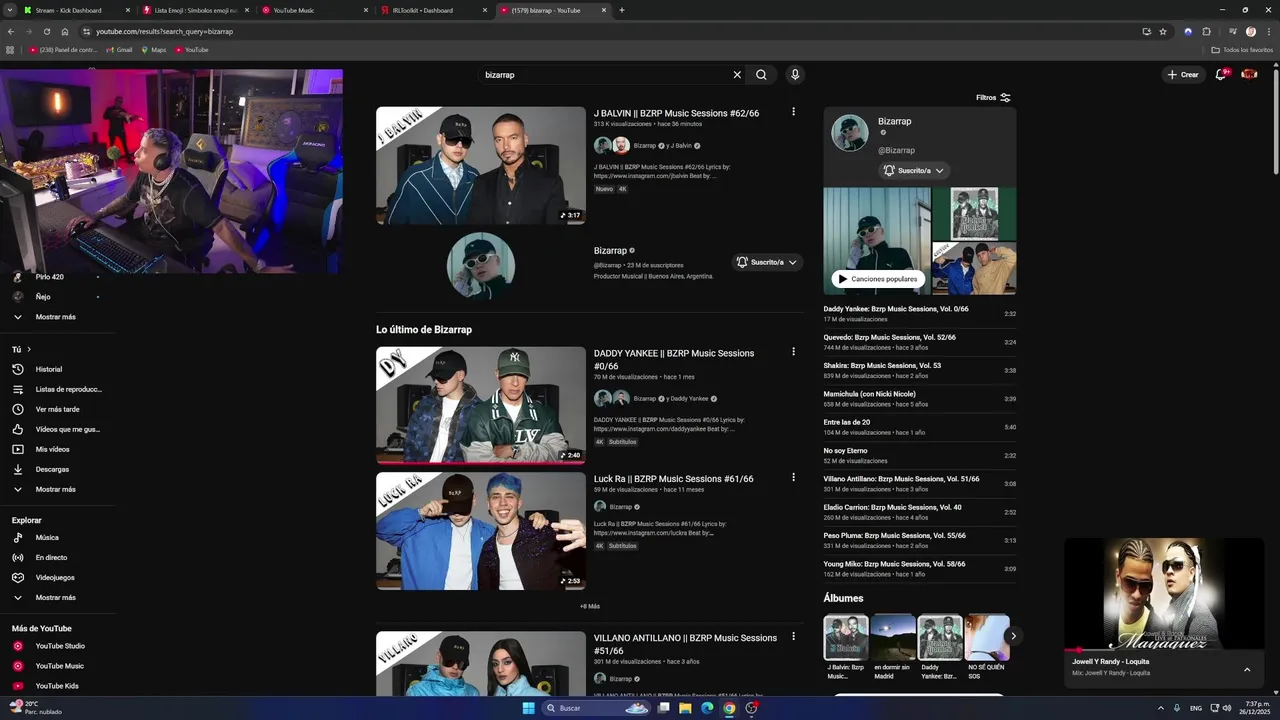The height and width of the screenshot is (720, 1280).
Task: Open Listas de reproducción in sidebar
Action: click(x=57, y=389)
